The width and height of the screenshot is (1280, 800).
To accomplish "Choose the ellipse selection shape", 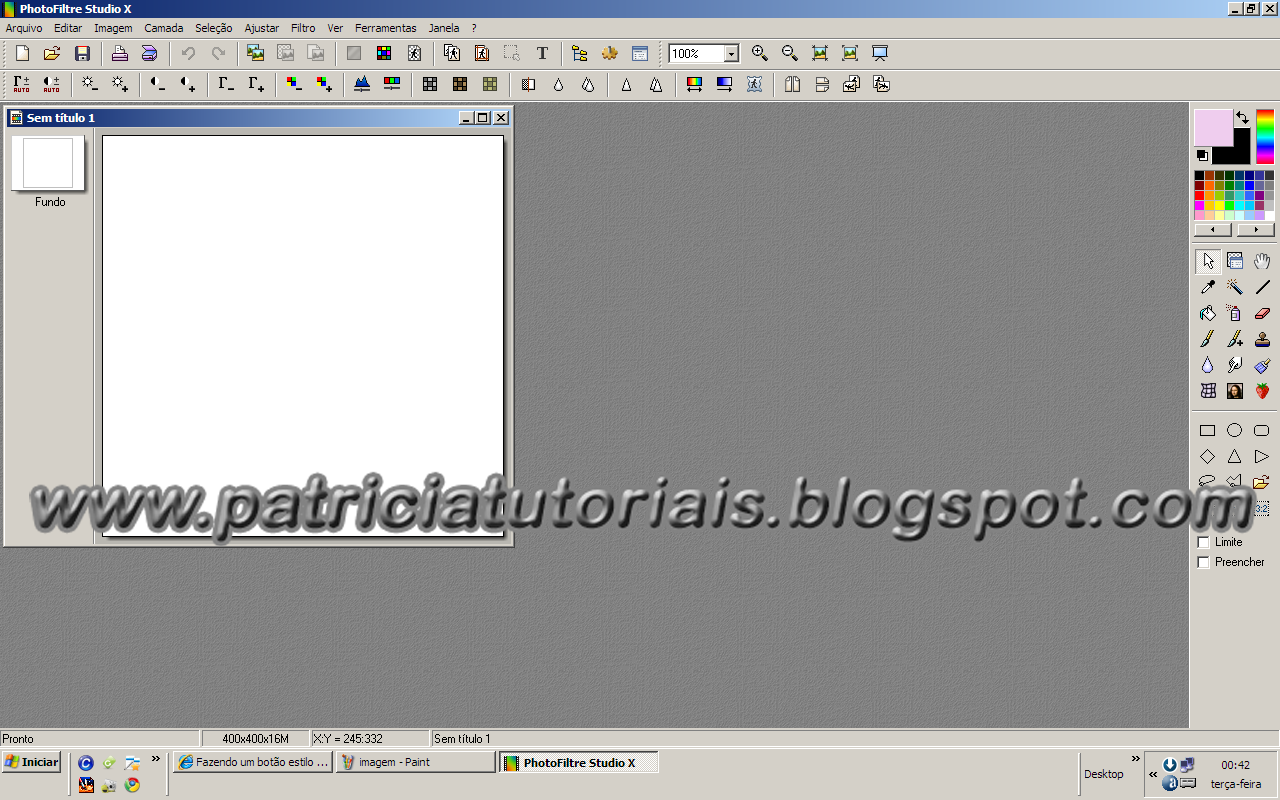I will (x=1234, y=429).
